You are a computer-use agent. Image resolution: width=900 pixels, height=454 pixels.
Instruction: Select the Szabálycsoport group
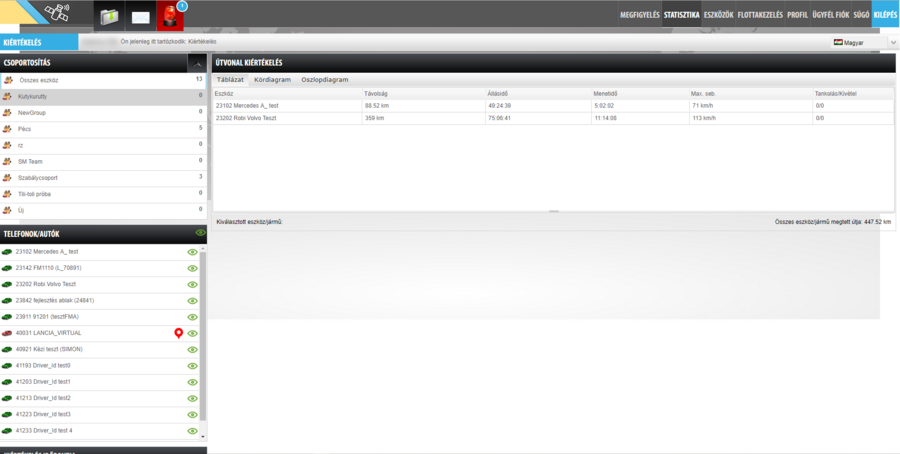click(38, 177)
